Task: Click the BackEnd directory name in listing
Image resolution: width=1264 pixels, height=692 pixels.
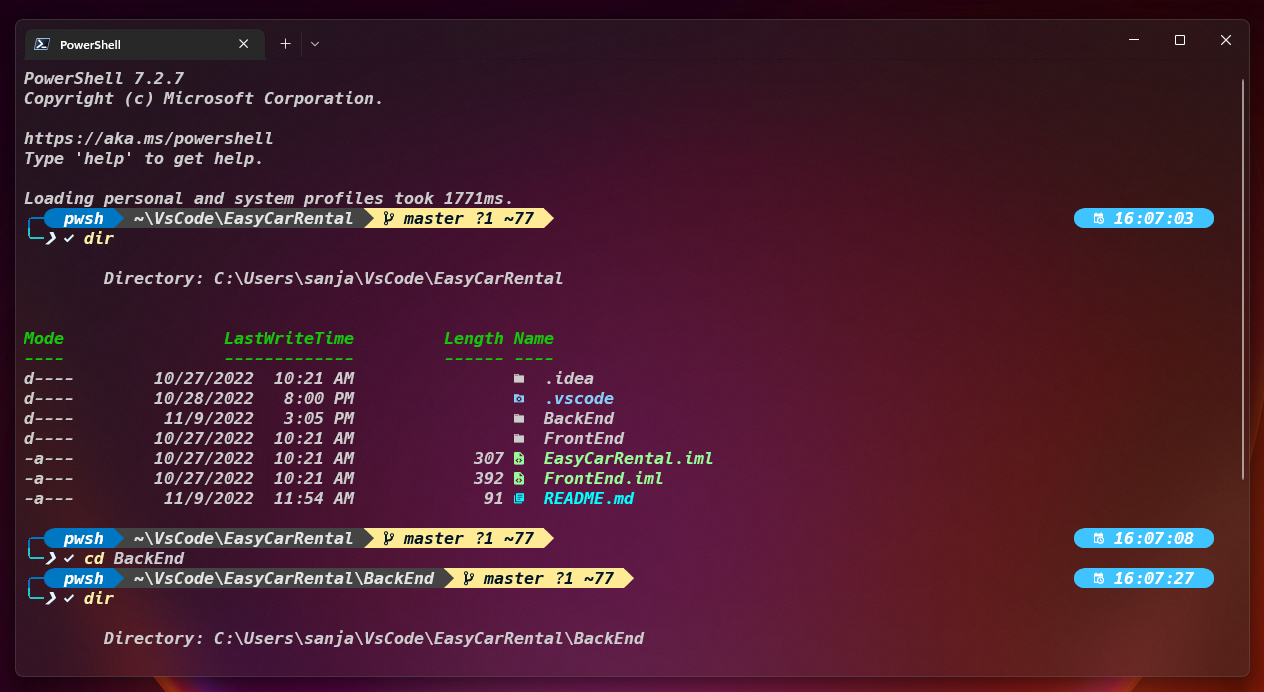Action: coord(579,418)
